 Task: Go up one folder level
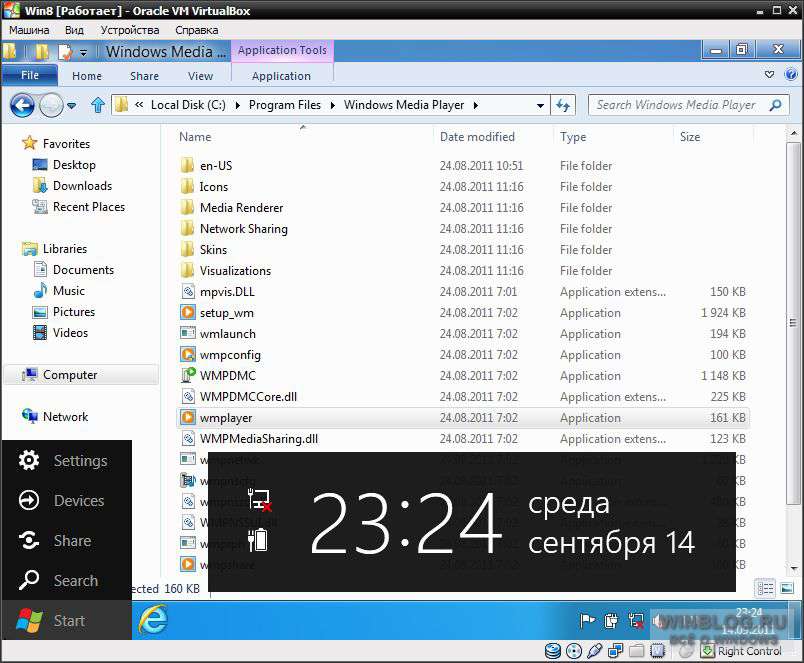click(97, 105)
